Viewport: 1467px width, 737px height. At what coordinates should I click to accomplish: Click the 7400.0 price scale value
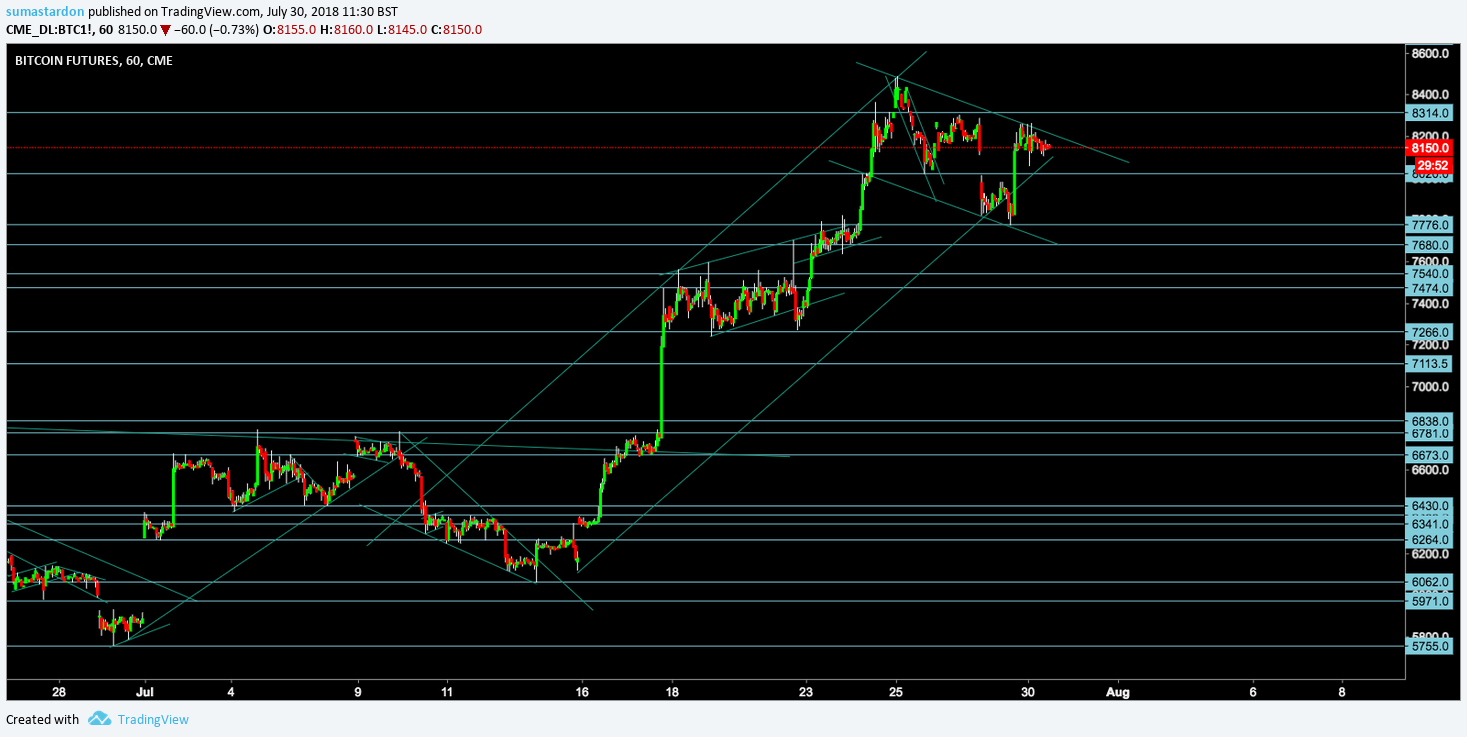tap(1429, 303)
